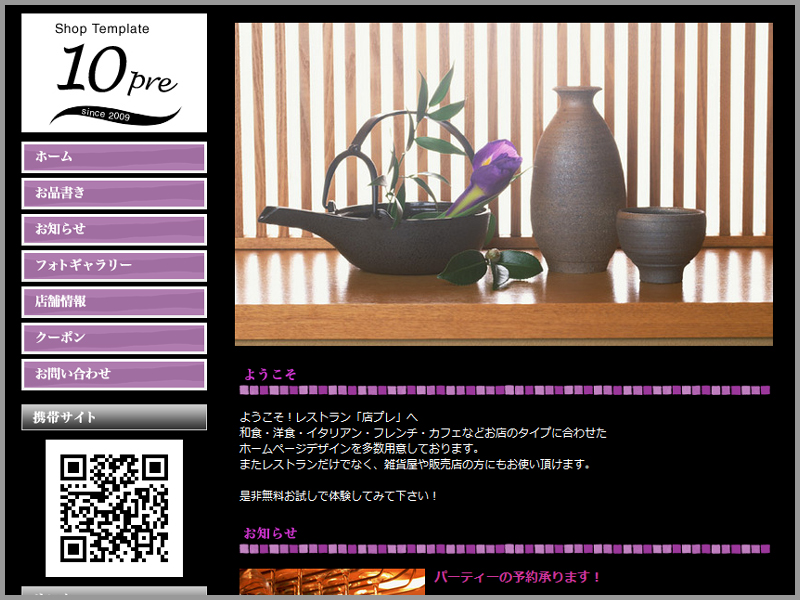Image resolution: width=800 pixels, height=600 pixels.
Task: Click the 10pre shop logo
Action: coord(114,72)
